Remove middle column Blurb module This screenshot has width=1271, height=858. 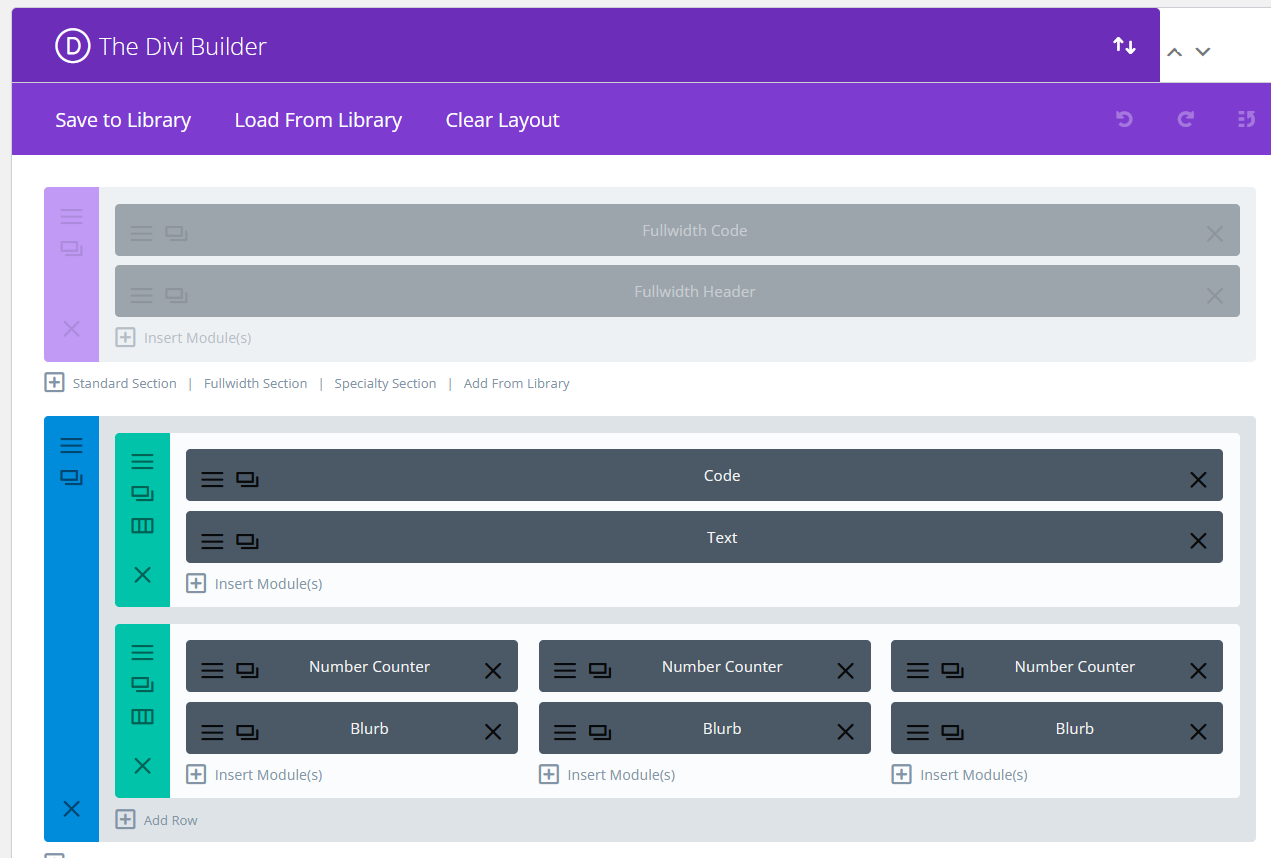coord(846,732)
